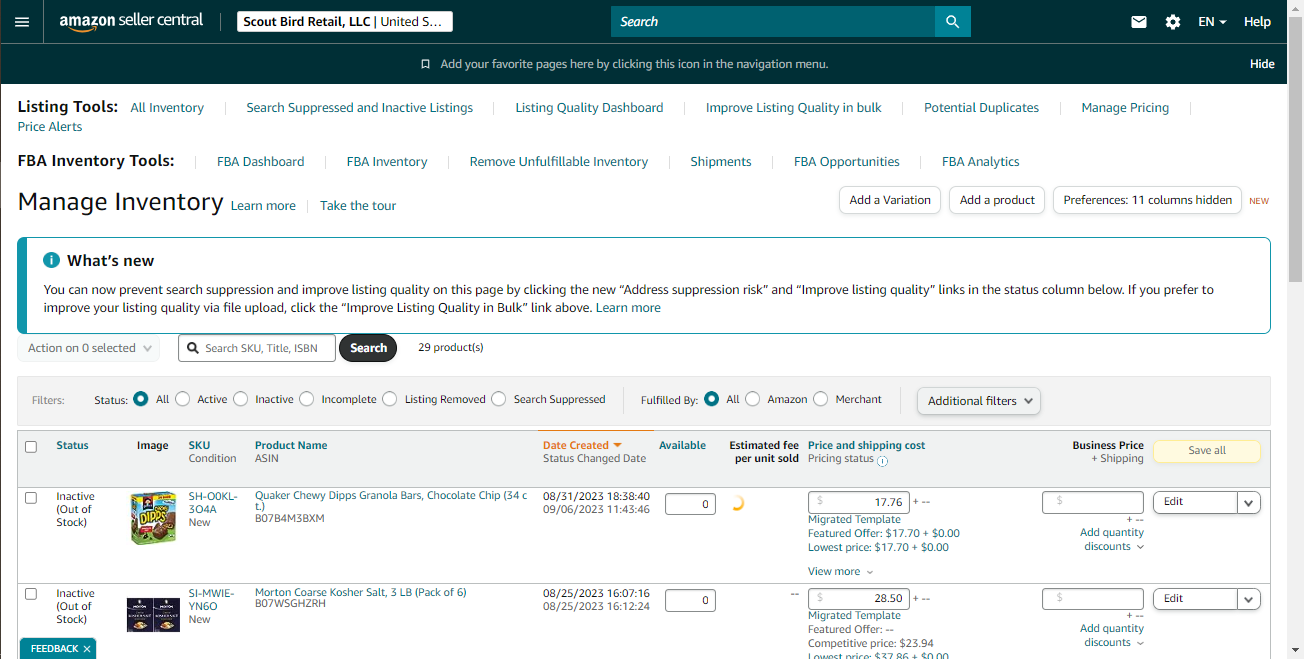The image size is (1304, 659).
Task: Filter Fulfilled By Amazon
Action: click(753, 399)
